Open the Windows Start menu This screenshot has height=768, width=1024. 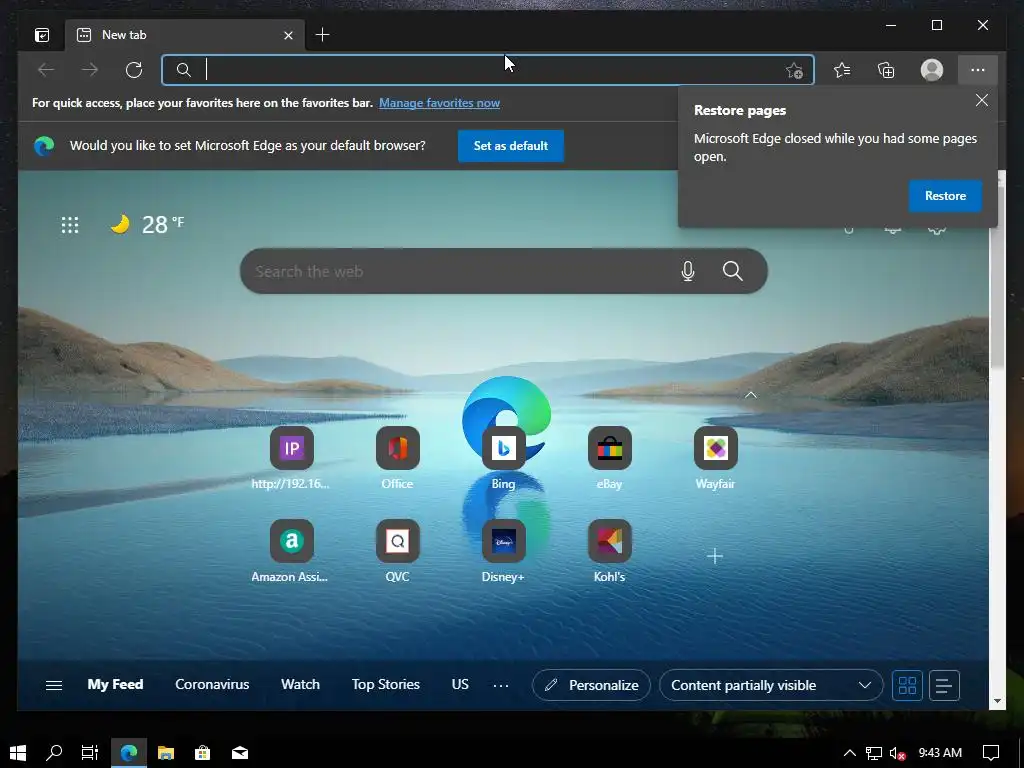tap(18, 753)
